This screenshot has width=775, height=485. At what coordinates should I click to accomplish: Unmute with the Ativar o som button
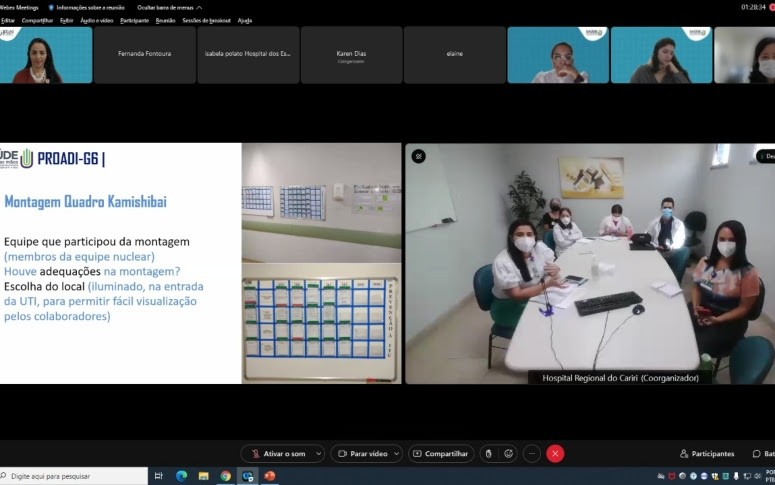278,453
